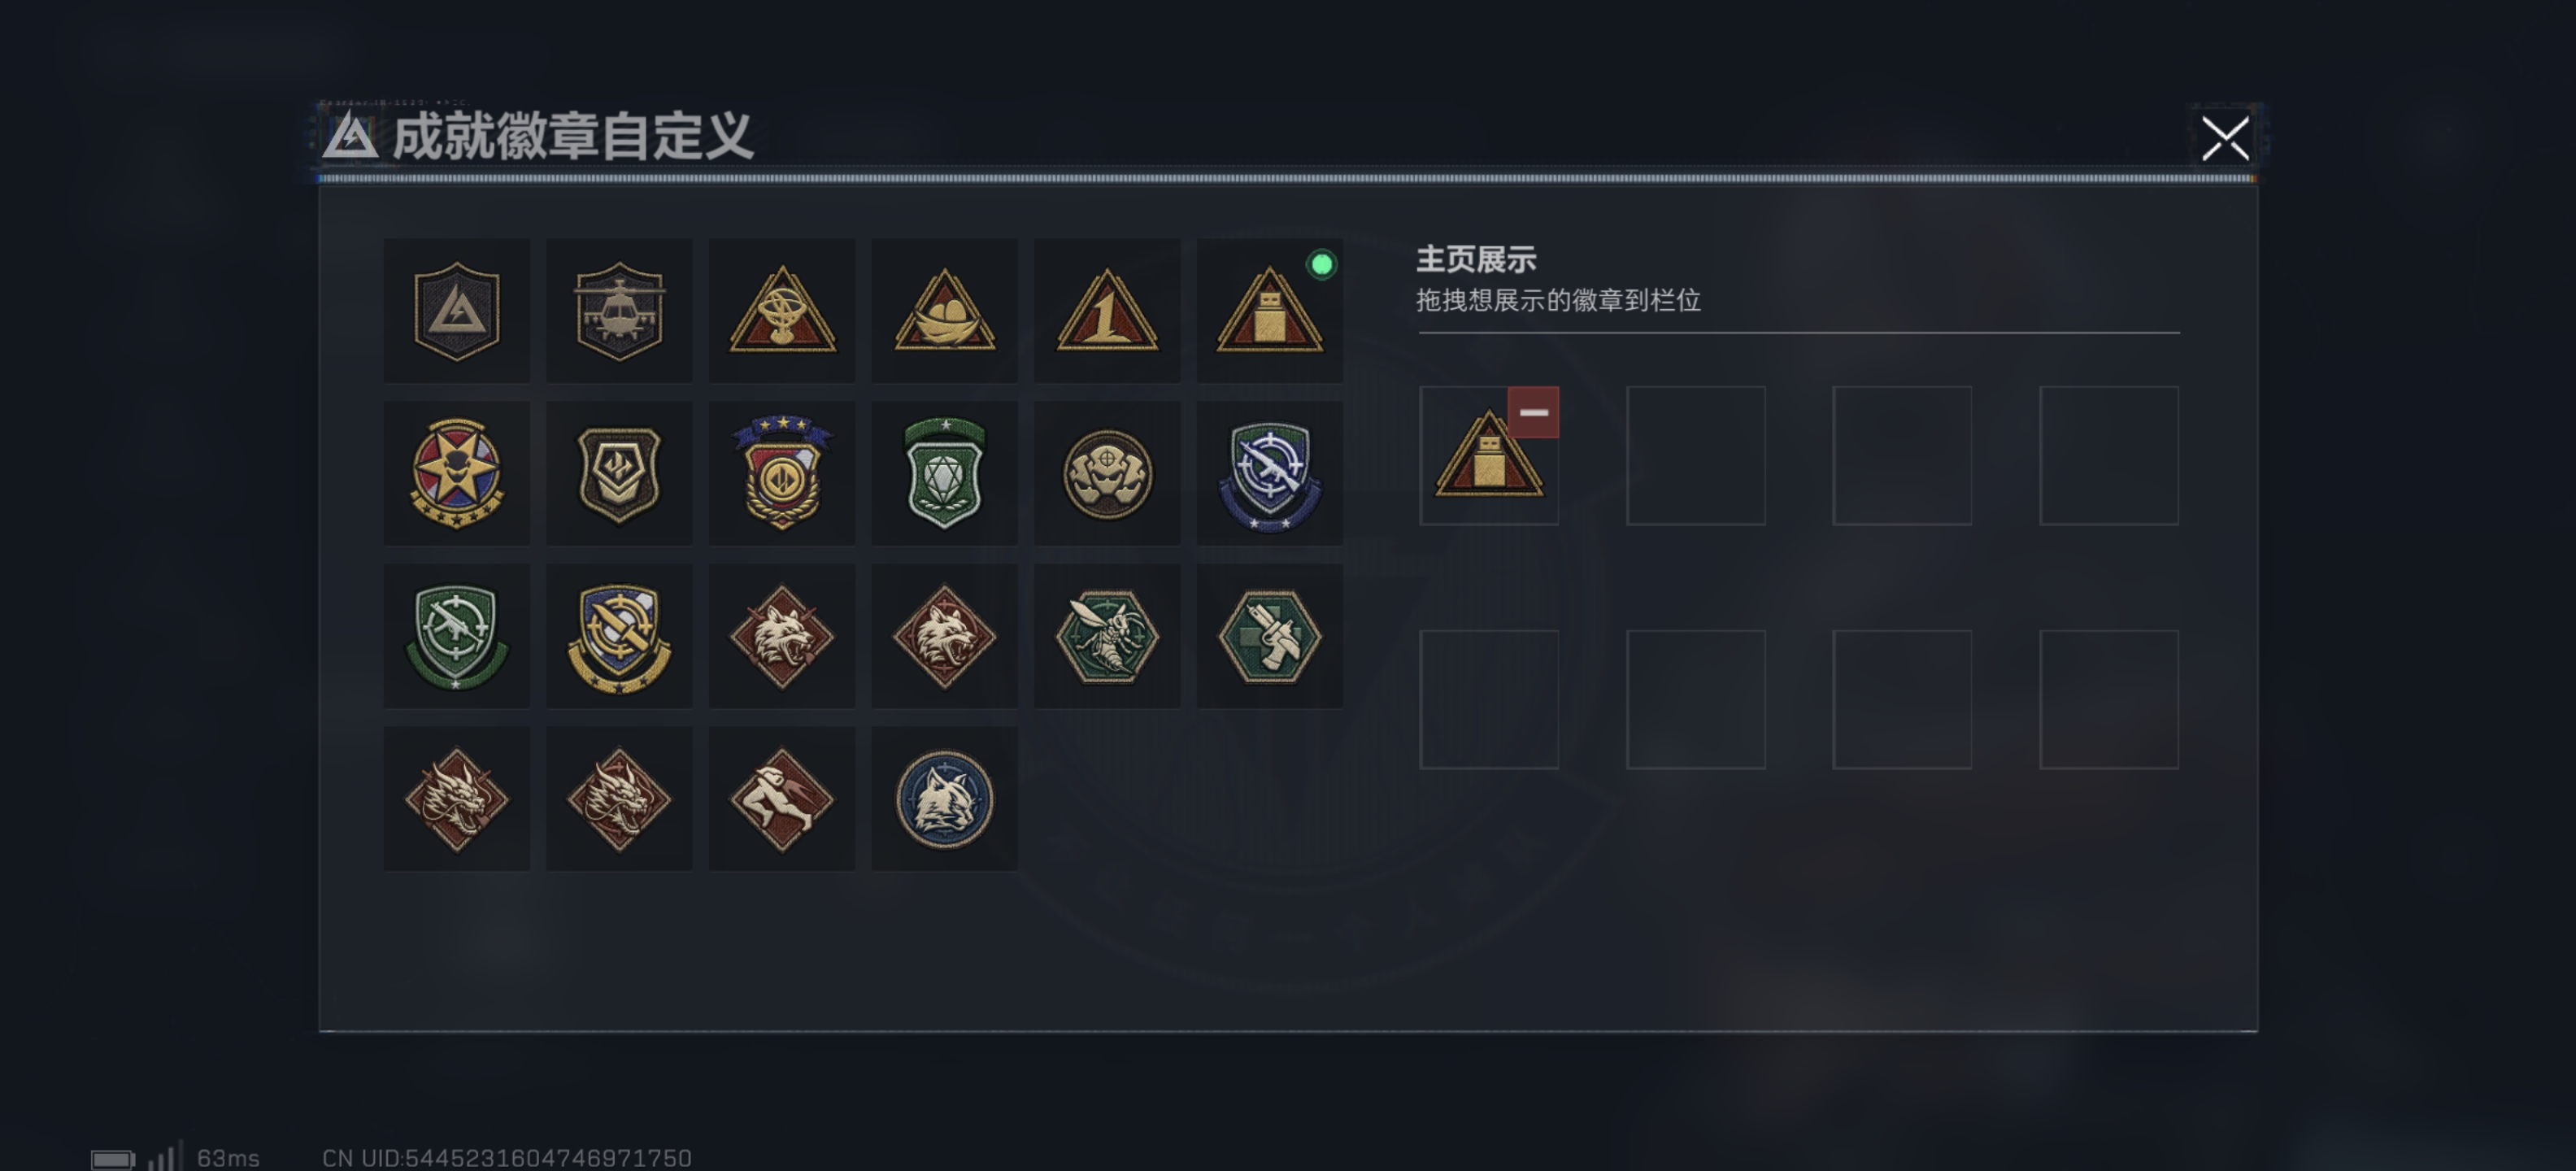Click the first dragon head diamond badge
2576x1171 pixels.
[x=457, y=799]
